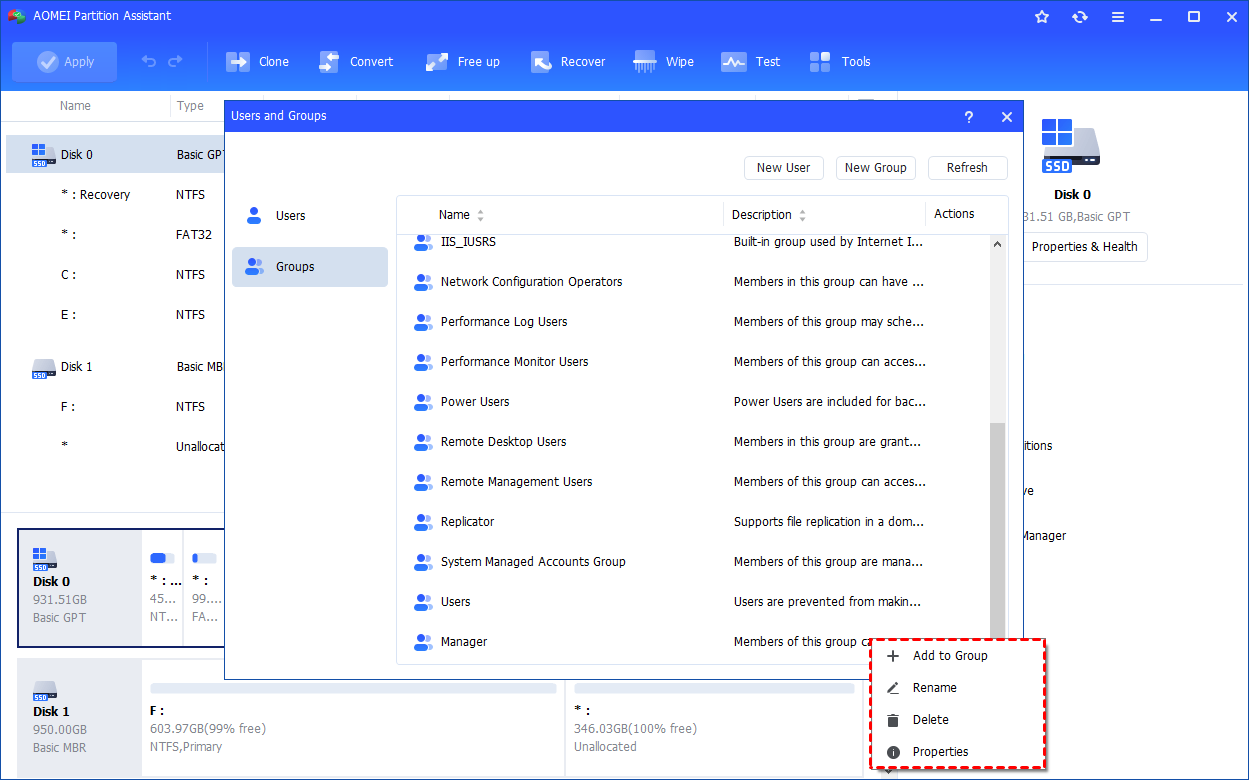Screen dimensions: 1249x780
Task: Click the Disk 1 icon in partition list
Action: pyautogui.click(x=44, y=368)
